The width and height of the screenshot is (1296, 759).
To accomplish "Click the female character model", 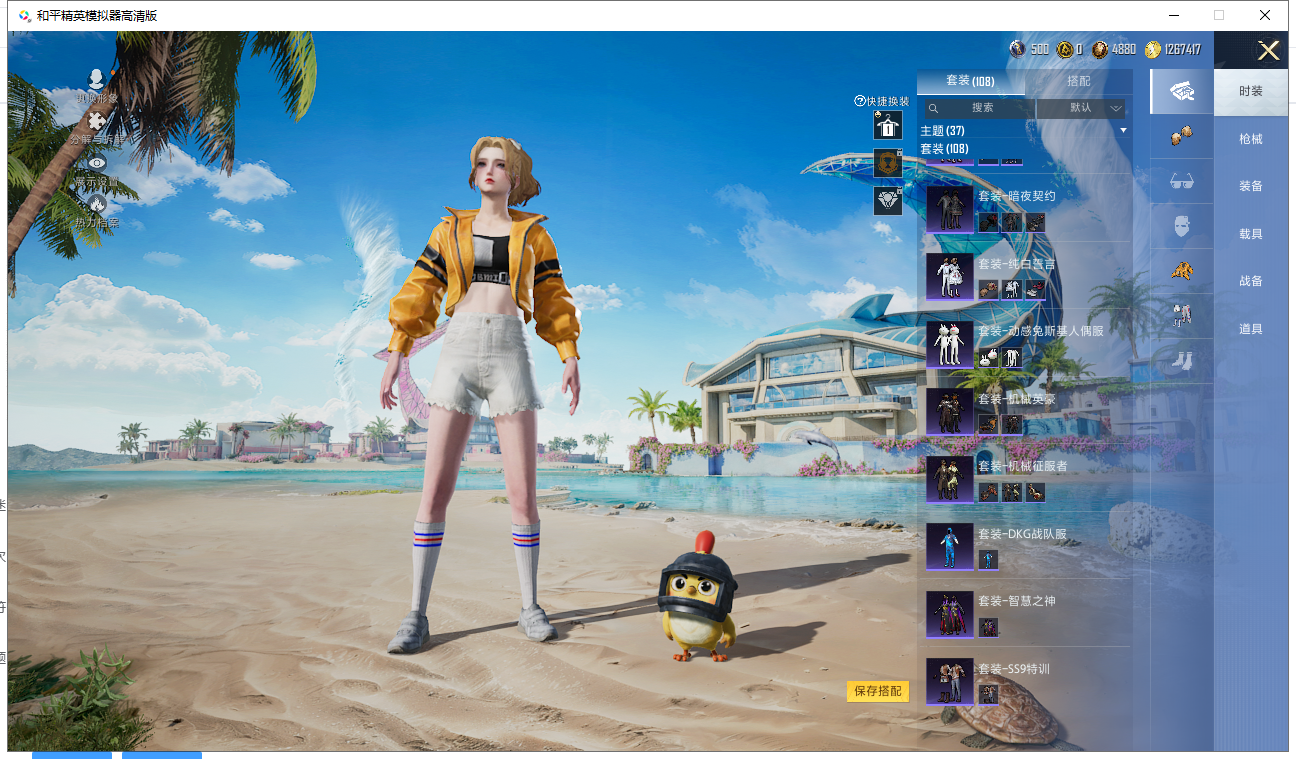I will tap(482, 395).
